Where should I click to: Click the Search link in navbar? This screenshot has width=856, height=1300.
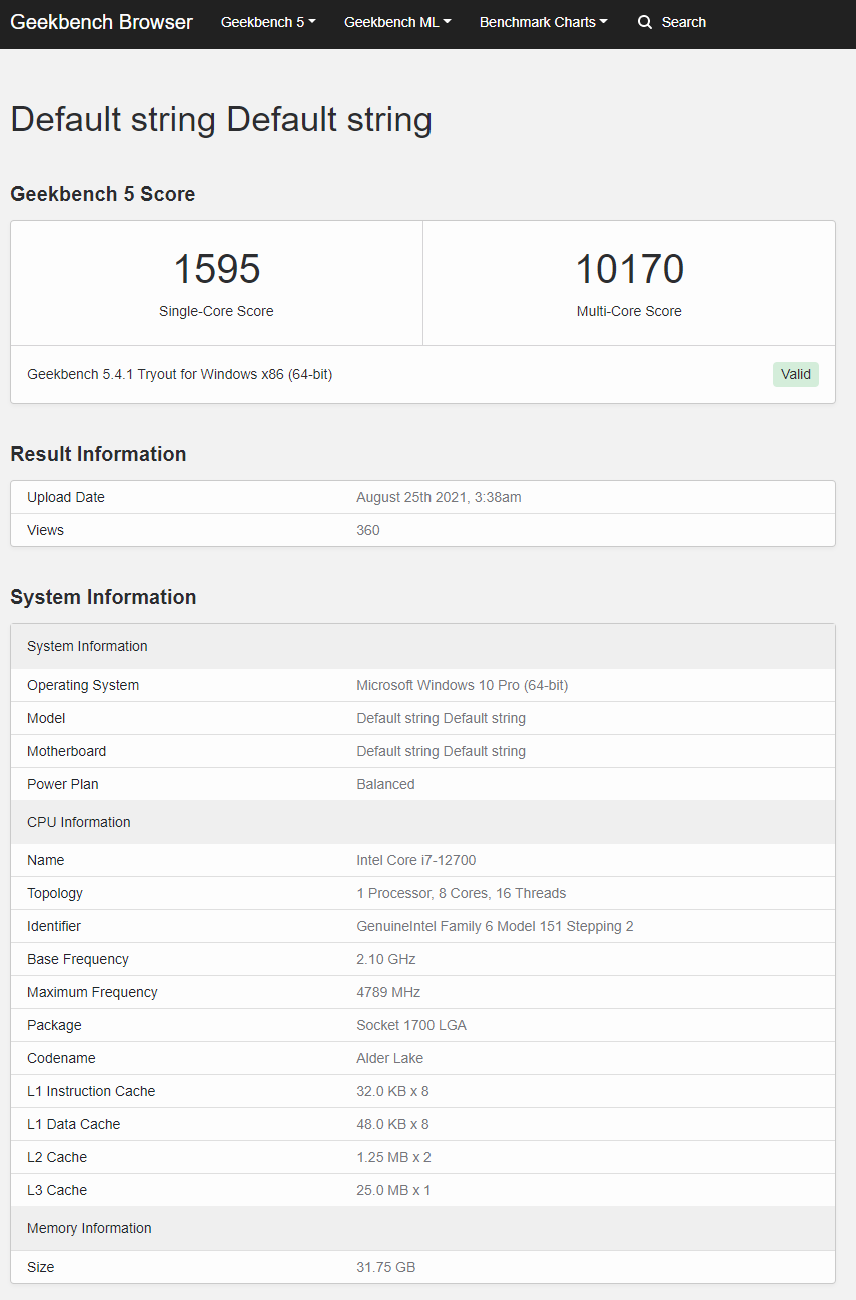coord(672,22)
